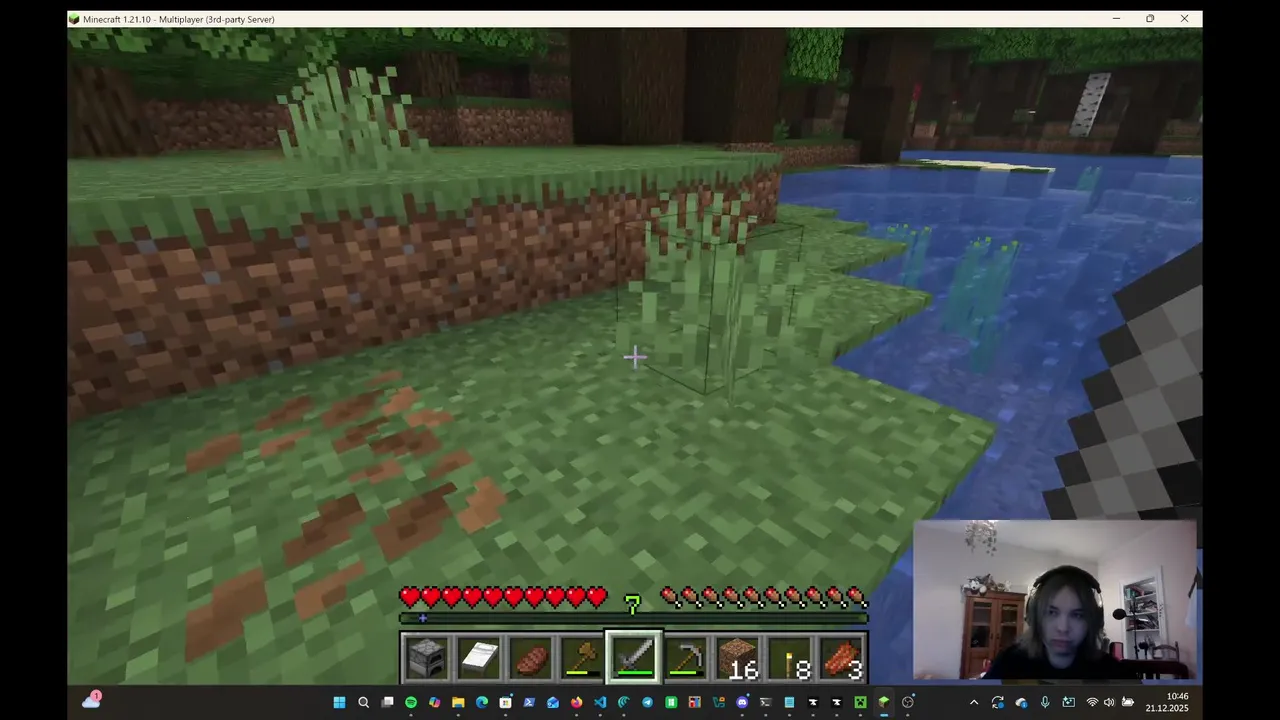The width and height of the screenshot is (1280, 720).
Task: Open File Explorer from the taskbar
Action: pos(458,702)
